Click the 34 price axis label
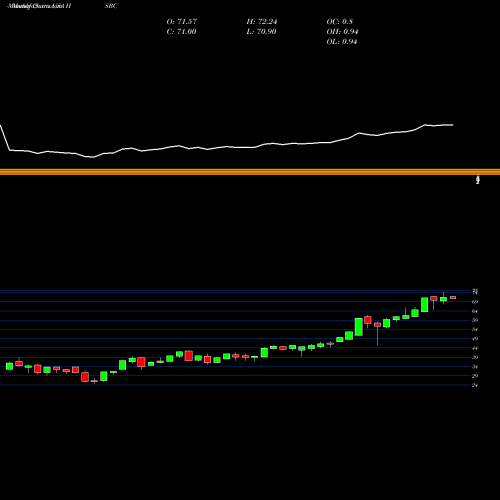500x500 pixels. (x=475, y=367)
